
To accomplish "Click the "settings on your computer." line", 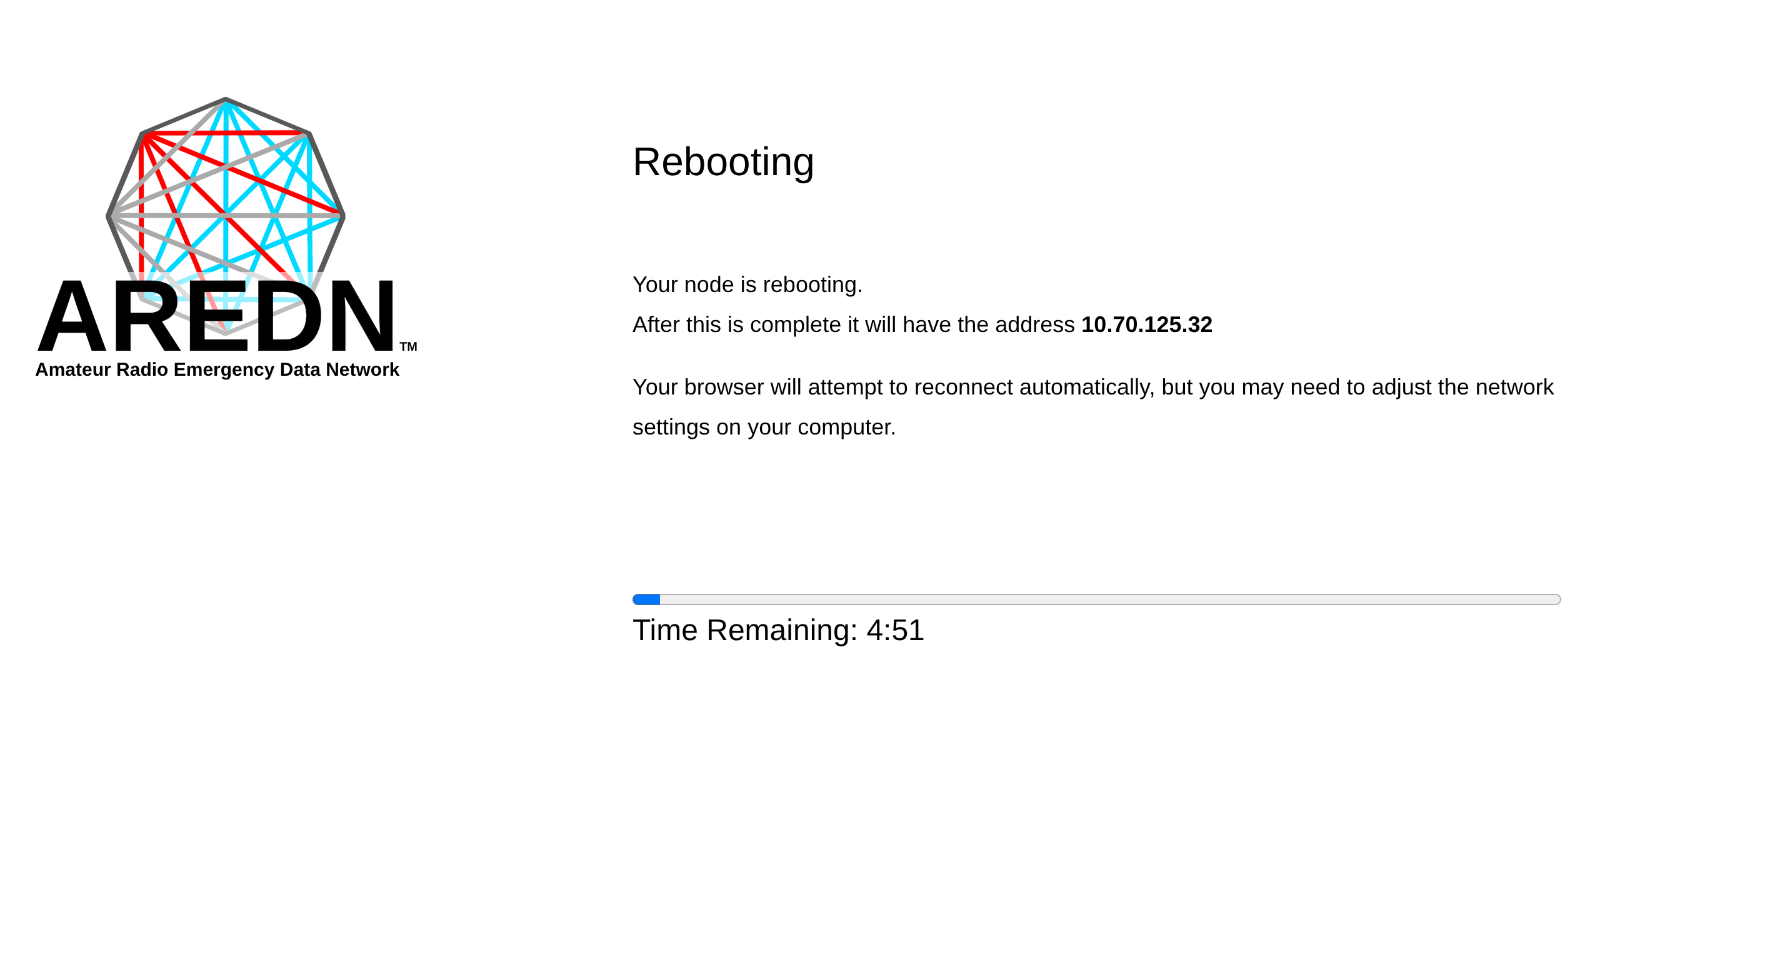I will [764, 427].
